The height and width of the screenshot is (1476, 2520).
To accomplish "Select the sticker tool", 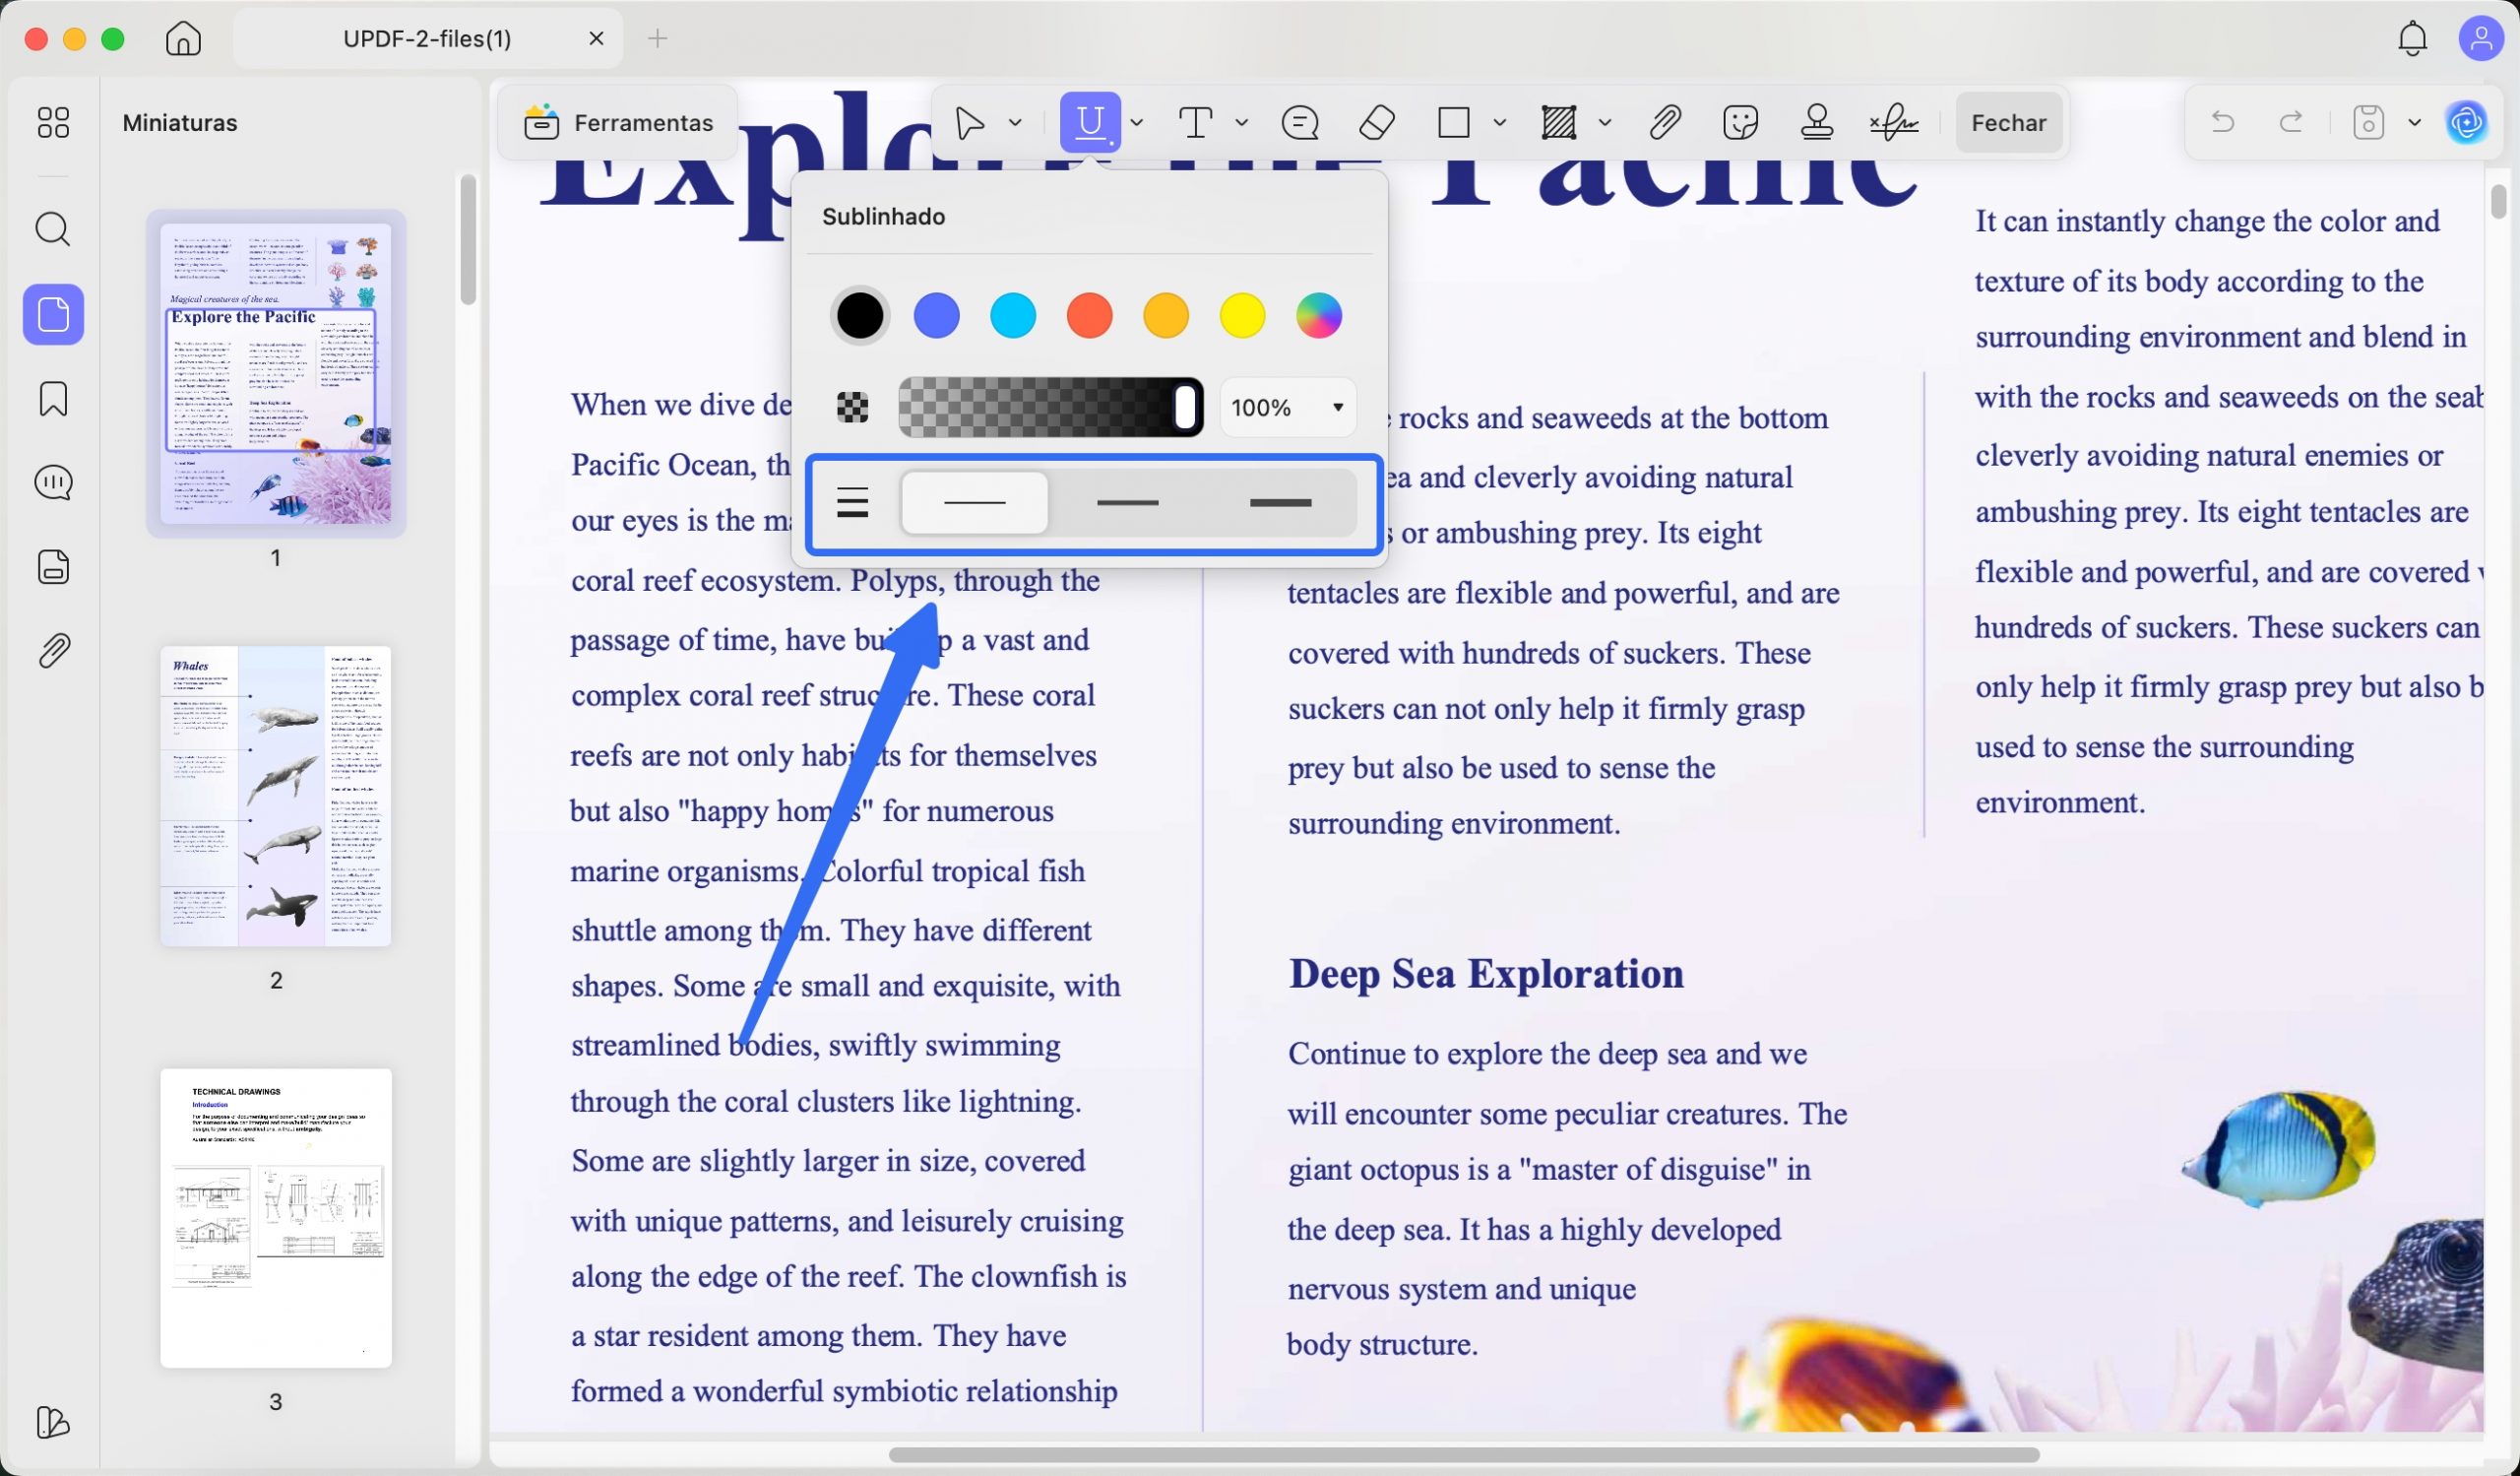I will point(1741,122).
